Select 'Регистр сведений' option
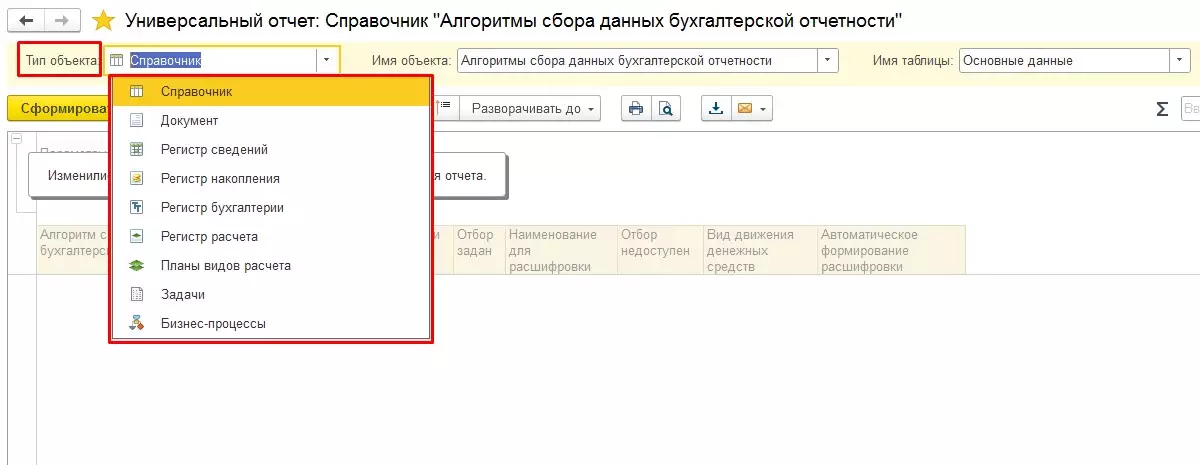The width and height of the screenshot is (1200, 465). 270,149
